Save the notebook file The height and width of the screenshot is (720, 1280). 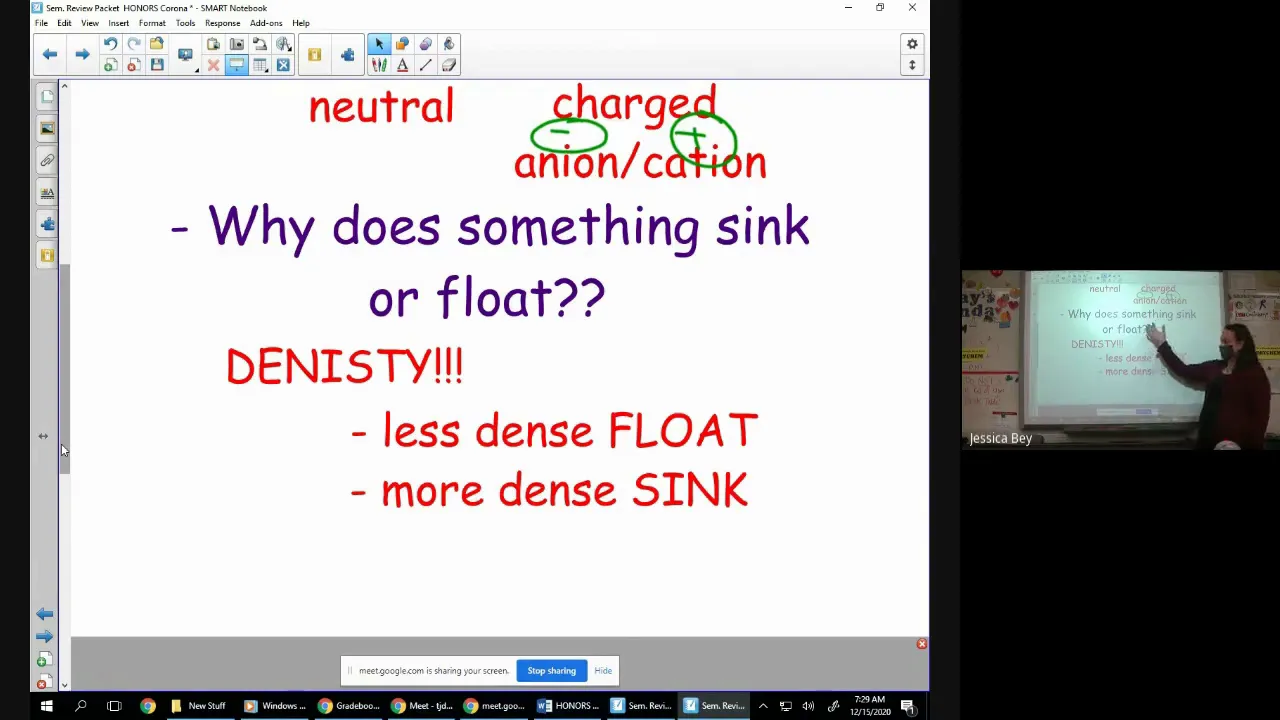click(157, 65)
